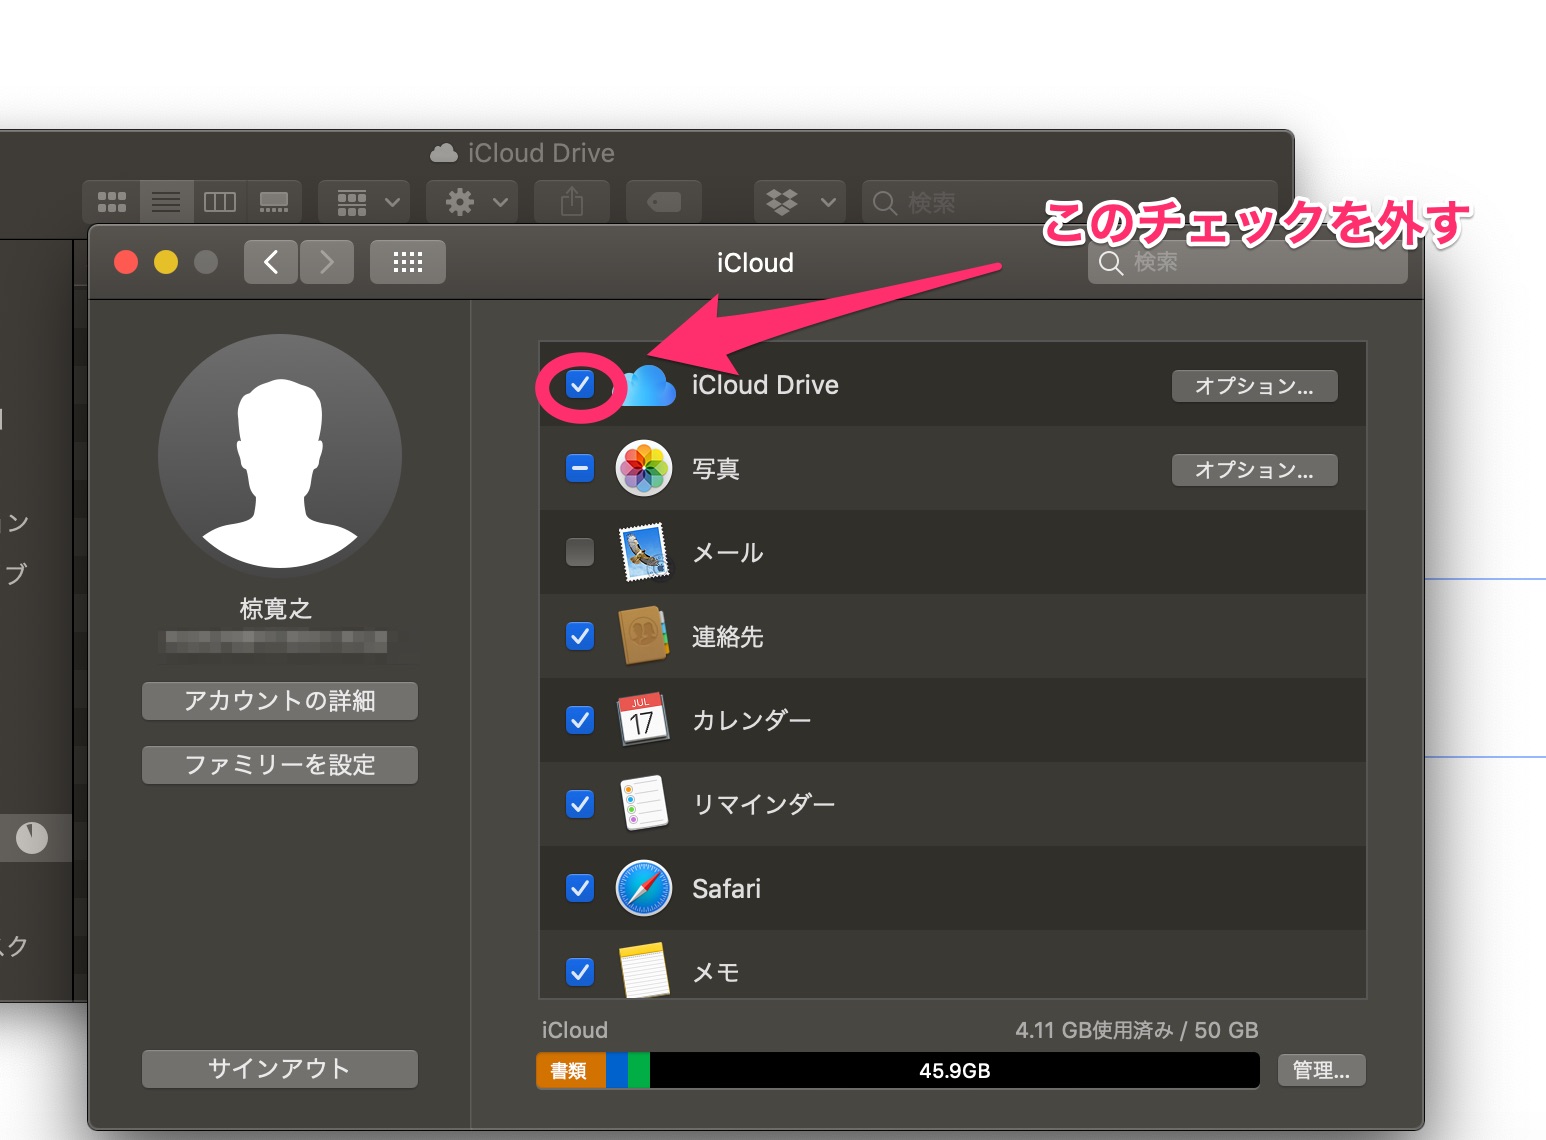Click the Safari label
Image resolution: width=1546 pixels, height=1140 pixels.
[727, 888]
